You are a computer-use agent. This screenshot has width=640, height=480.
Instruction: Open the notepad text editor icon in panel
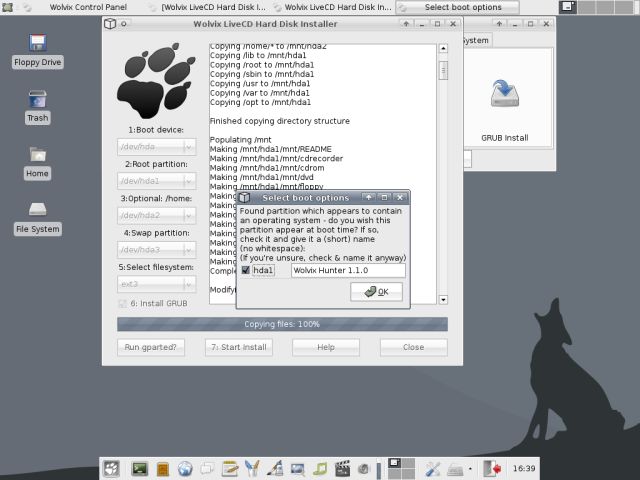click(230, 469)
